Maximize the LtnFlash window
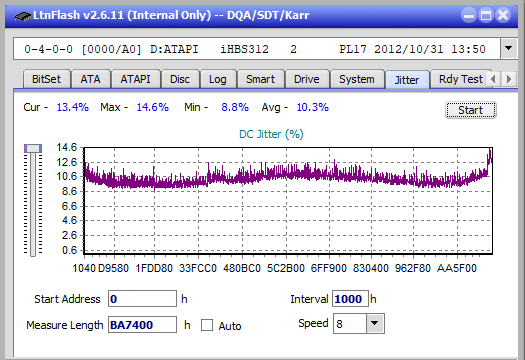The width and height of the screenshot is (525, 360). [x=486, y=15]
